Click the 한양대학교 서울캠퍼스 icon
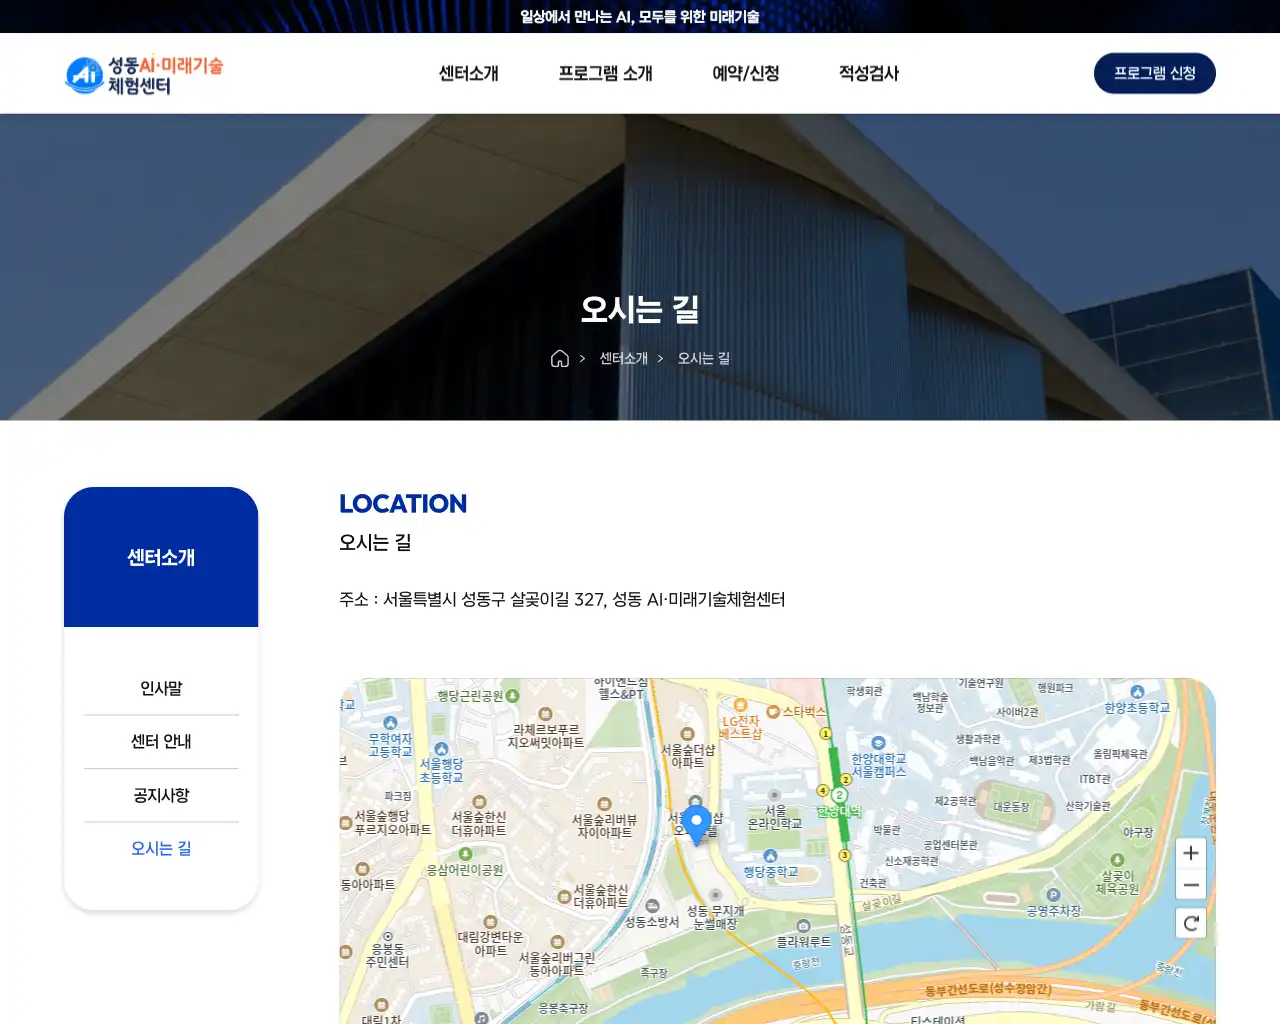Screen dimensions: 1280x1024 tap(878, 743)
